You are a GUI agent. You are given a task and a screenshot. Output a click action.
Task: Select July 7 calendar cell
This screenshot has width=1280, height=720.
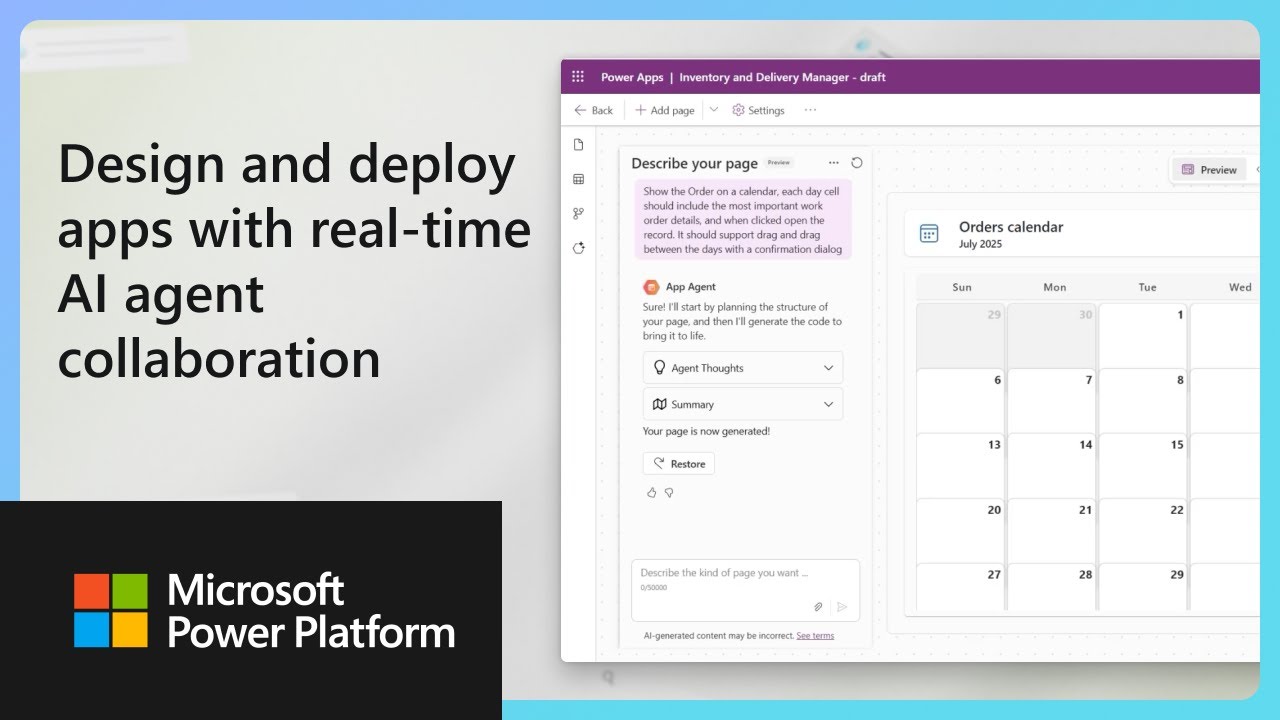tap(1052, 401)
